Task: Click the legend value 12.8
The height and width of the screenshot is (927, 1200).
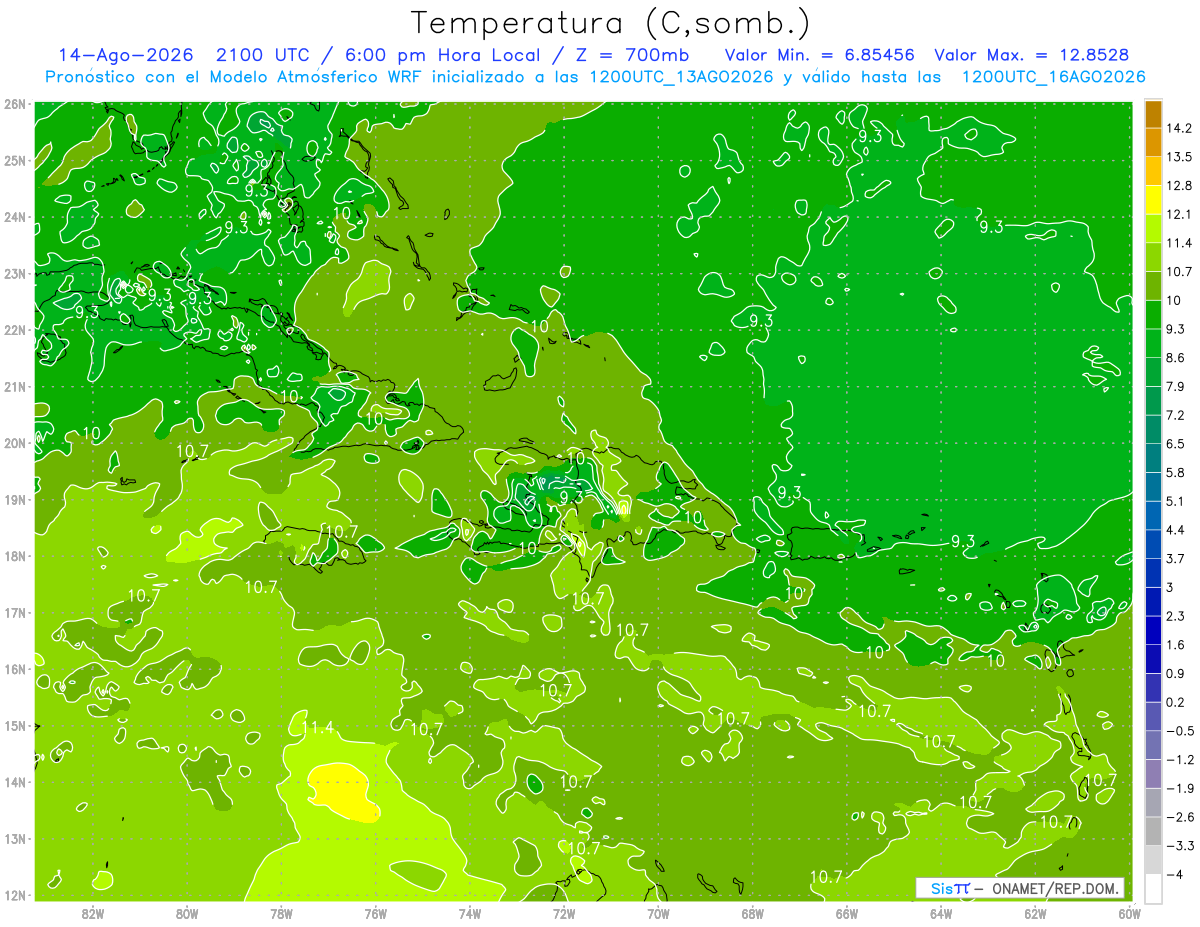Action: tap(1179, 186)
